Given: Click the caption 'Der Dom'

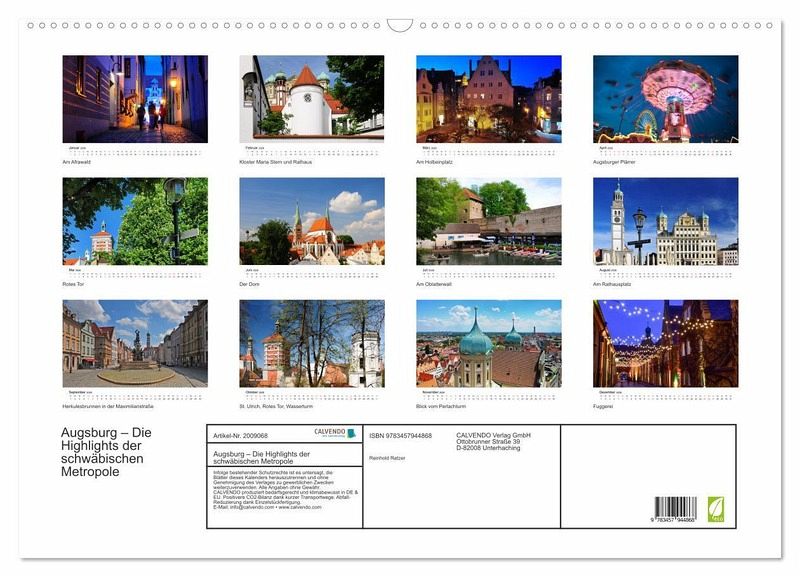Looking at the screenshot, I should pos(249,284).
